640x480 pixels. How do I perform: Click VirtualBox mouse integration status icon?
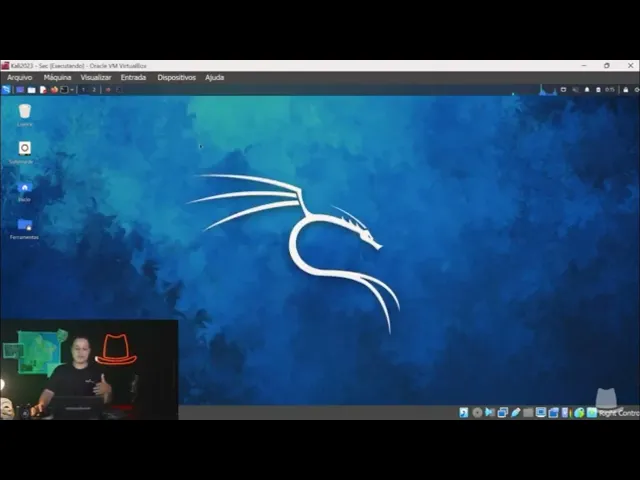click(579, 413)
